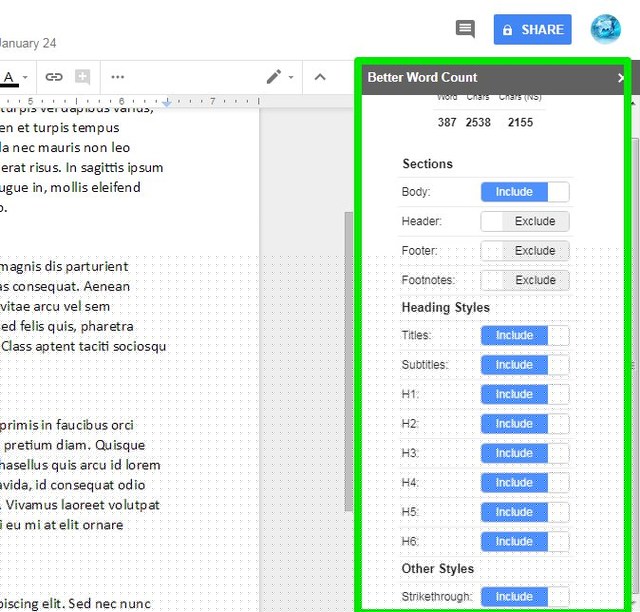The height and width of the screenshot is (612, 640).
Task: Click the character count value 2538
Action: pyautogui.click(x=478, y=122)
